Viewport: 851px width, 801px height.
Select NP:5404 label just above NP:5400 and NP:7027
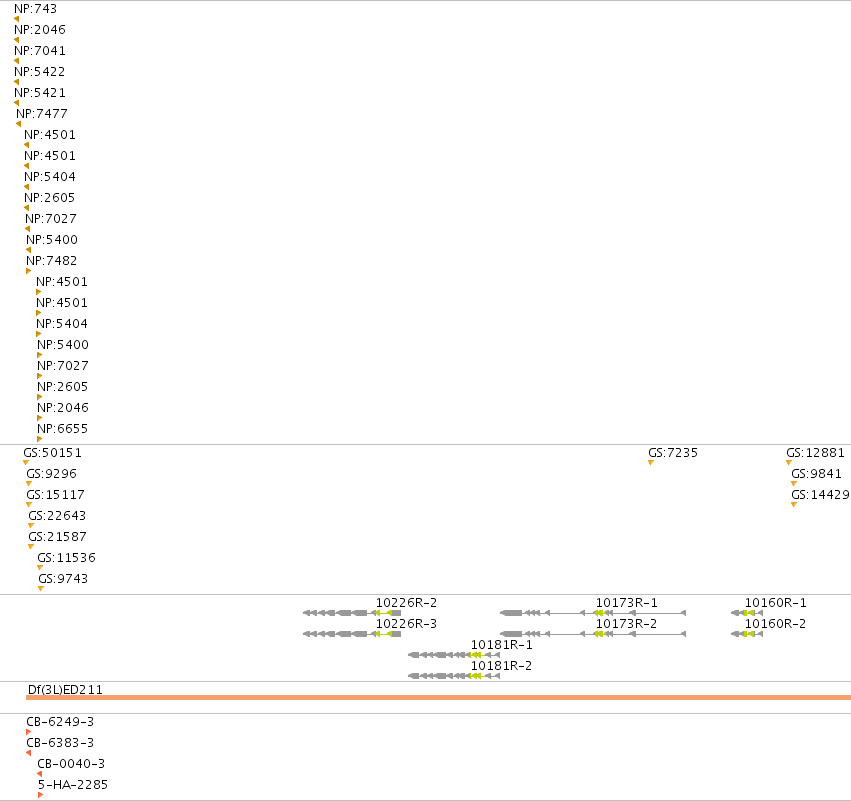(62, 324)
